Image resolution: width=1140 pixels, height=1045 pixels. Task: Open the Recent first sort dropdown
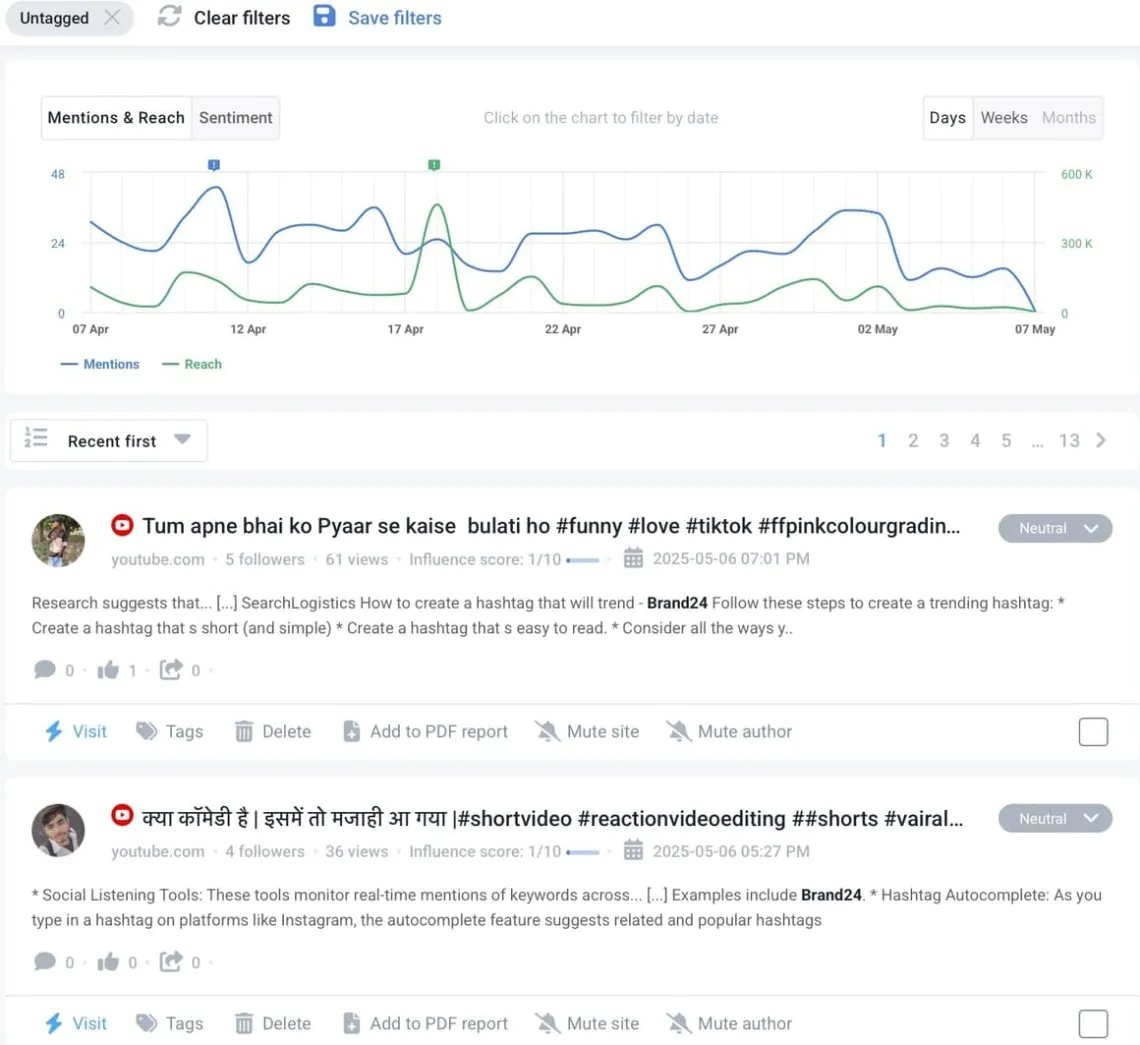click(x=109, y=441)
